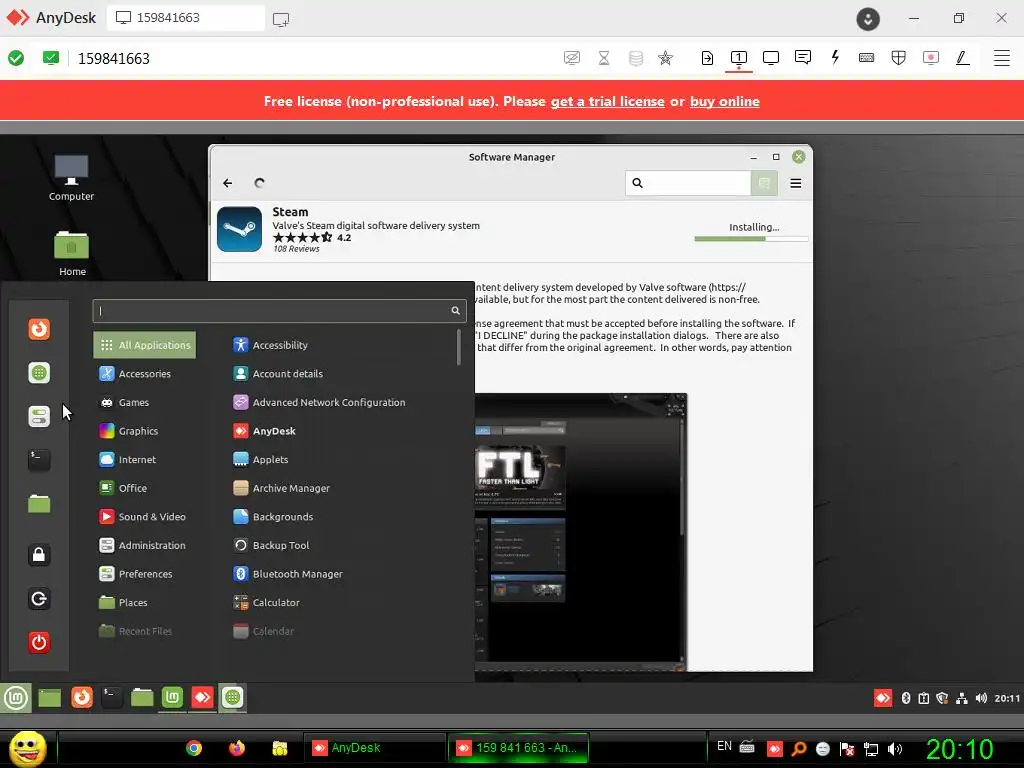Viewport: 1024px width, 768px height.
Task: Click the volume tray icon on Mint panel
Action: 981,698
